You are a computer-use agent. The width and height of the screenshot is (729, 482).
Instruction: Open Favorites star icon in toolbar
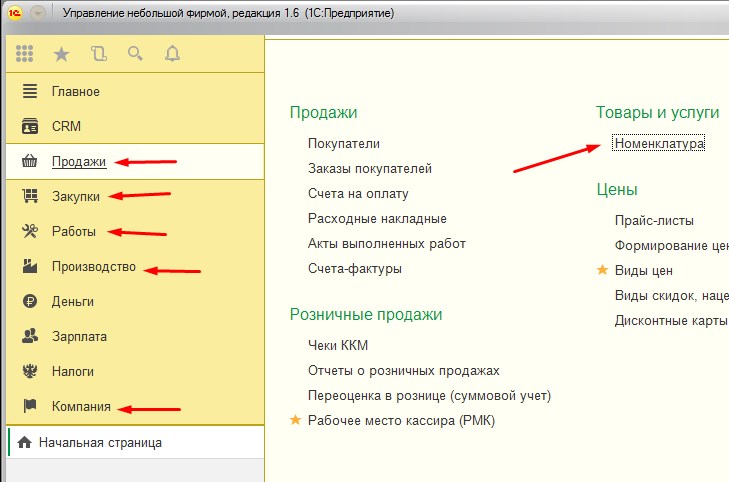click(62, 54)
